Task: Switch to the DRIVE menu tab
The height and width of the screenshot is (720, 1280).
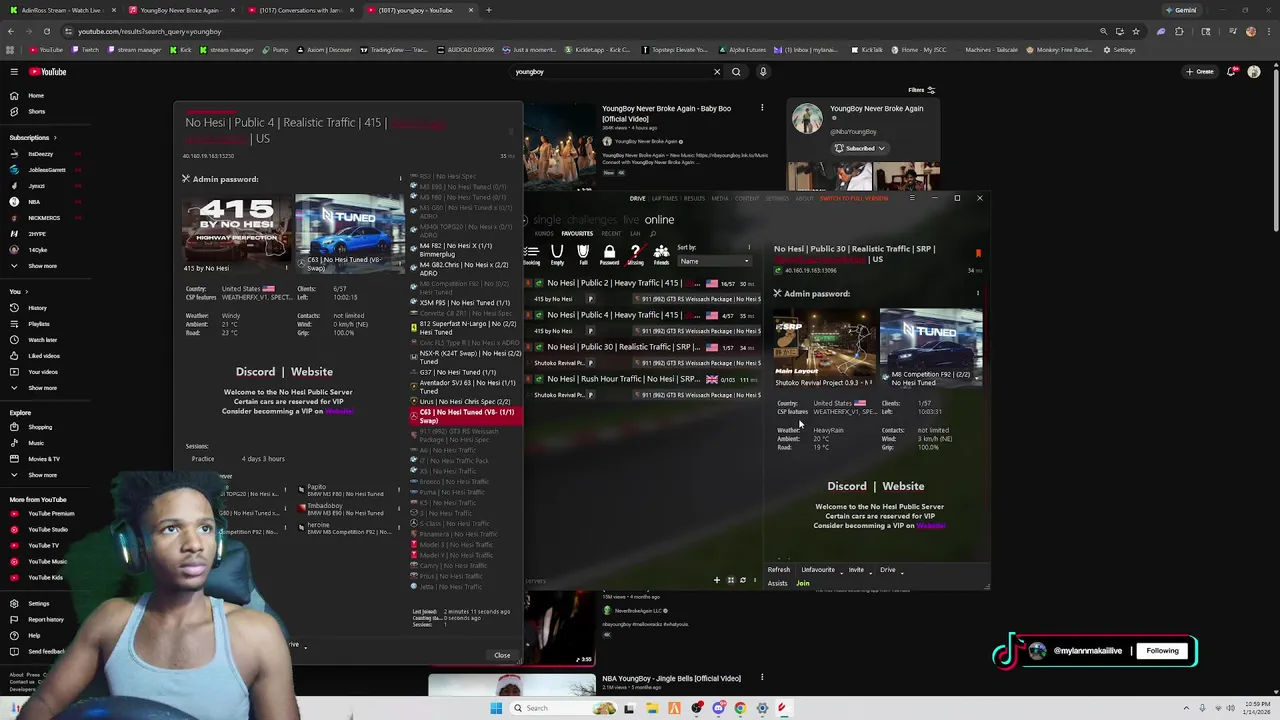Action: pyautogui.click(x=637, y=198)
